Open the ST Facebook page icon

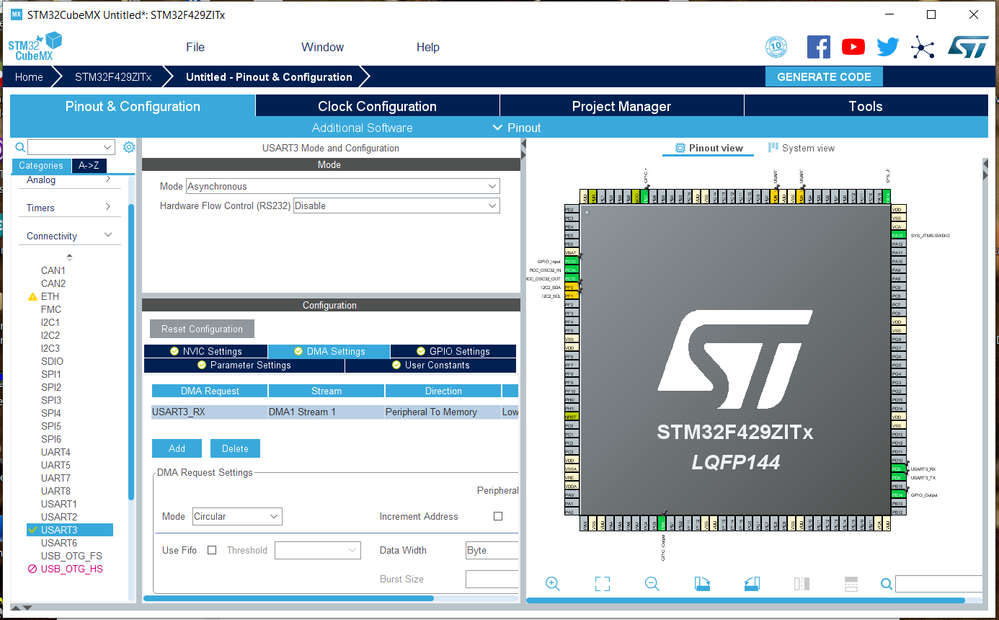click(x=818, y=47)
